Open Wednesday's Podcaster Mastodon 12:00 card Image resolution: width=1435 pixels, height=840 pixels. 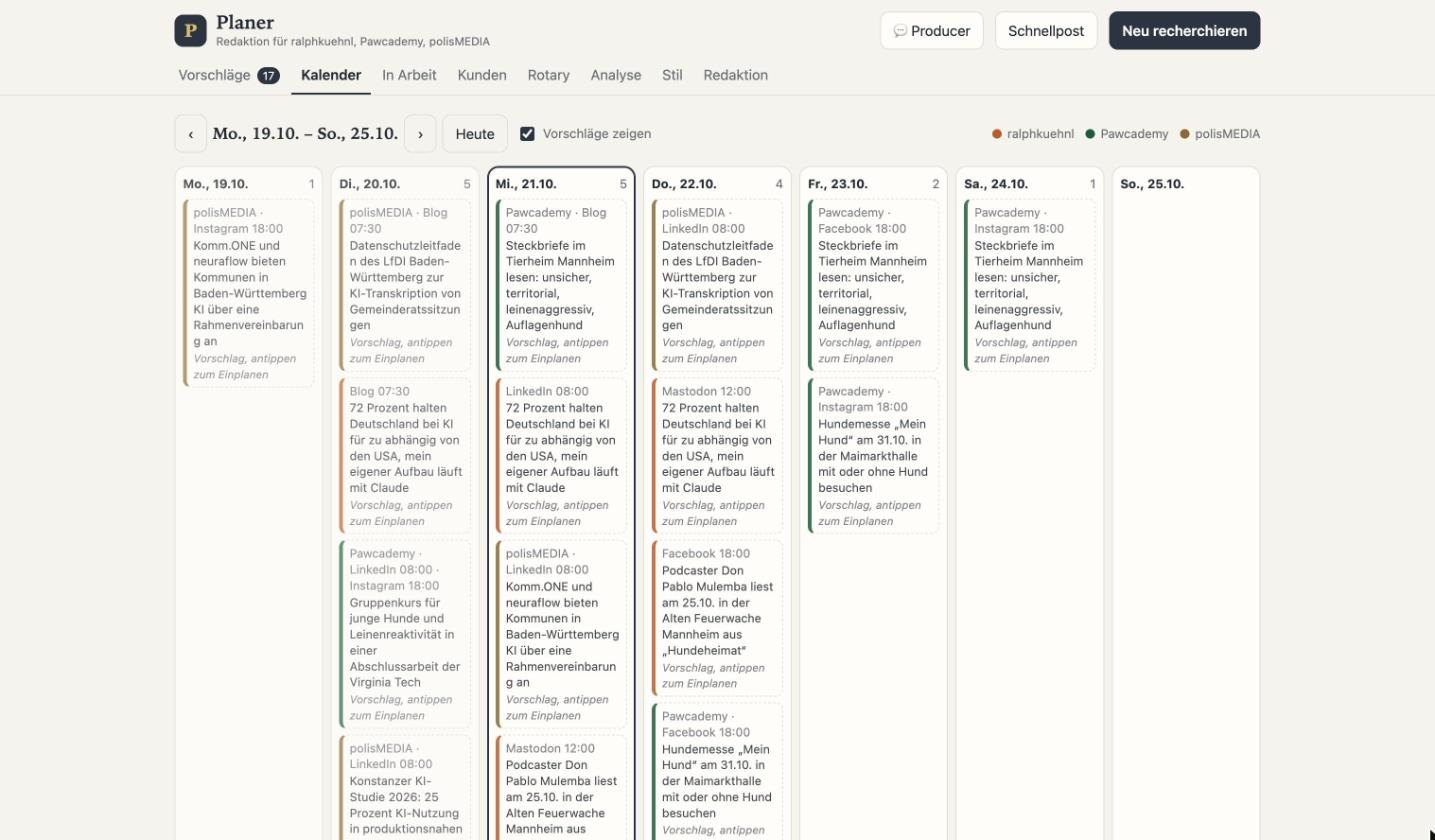pyautogui.click(x=560, y=788)
